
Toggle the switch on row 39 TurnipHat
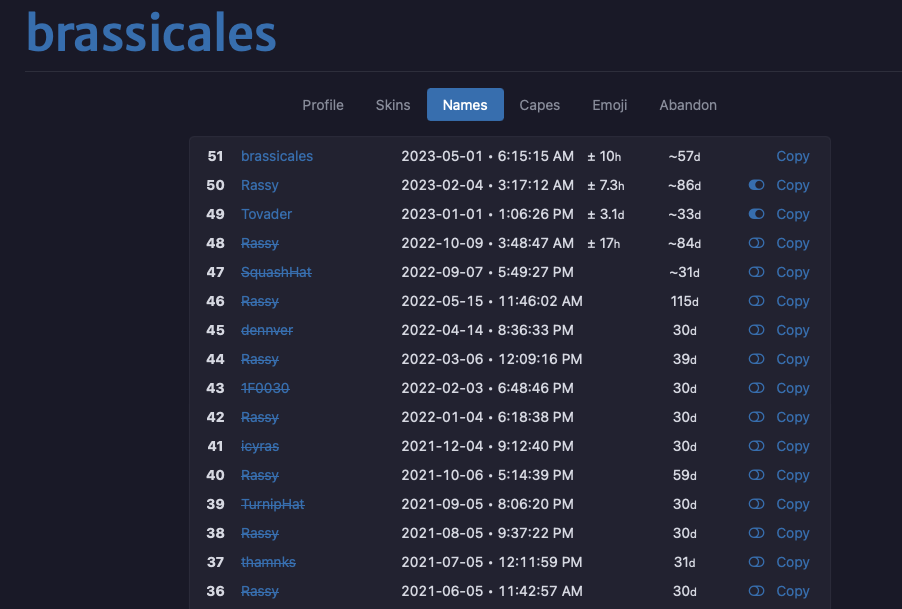click(756, 504)
